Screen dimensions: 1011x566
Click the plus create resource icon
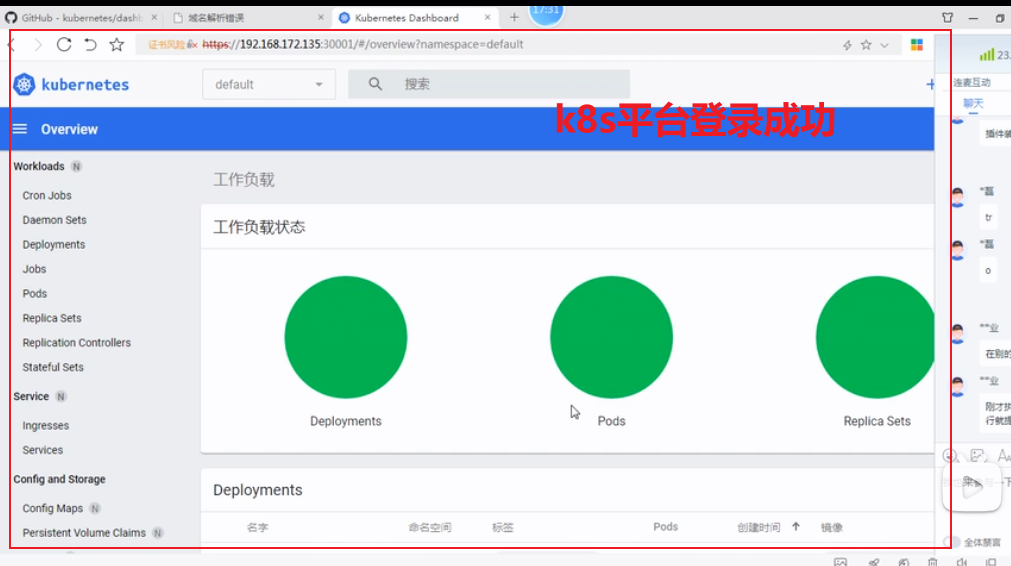(x=930, y=84)
